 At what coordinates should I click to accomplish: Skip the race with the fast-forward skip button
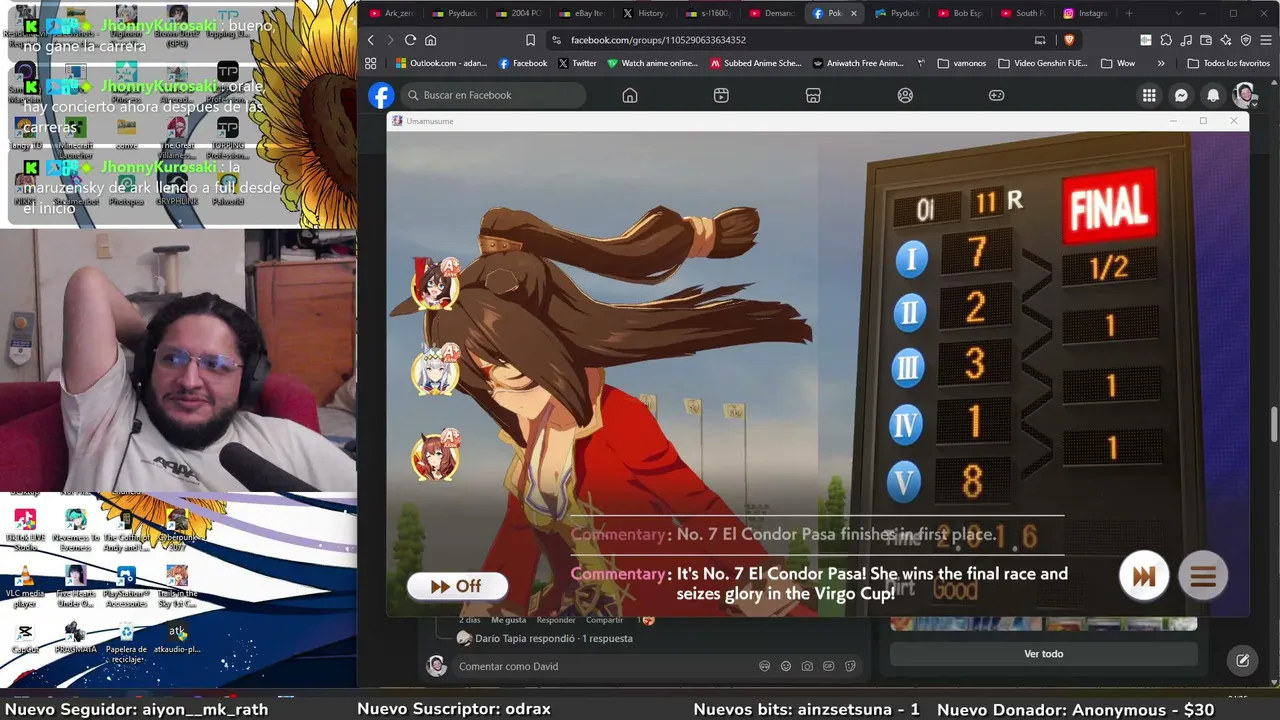click(x=1144, y=576)
